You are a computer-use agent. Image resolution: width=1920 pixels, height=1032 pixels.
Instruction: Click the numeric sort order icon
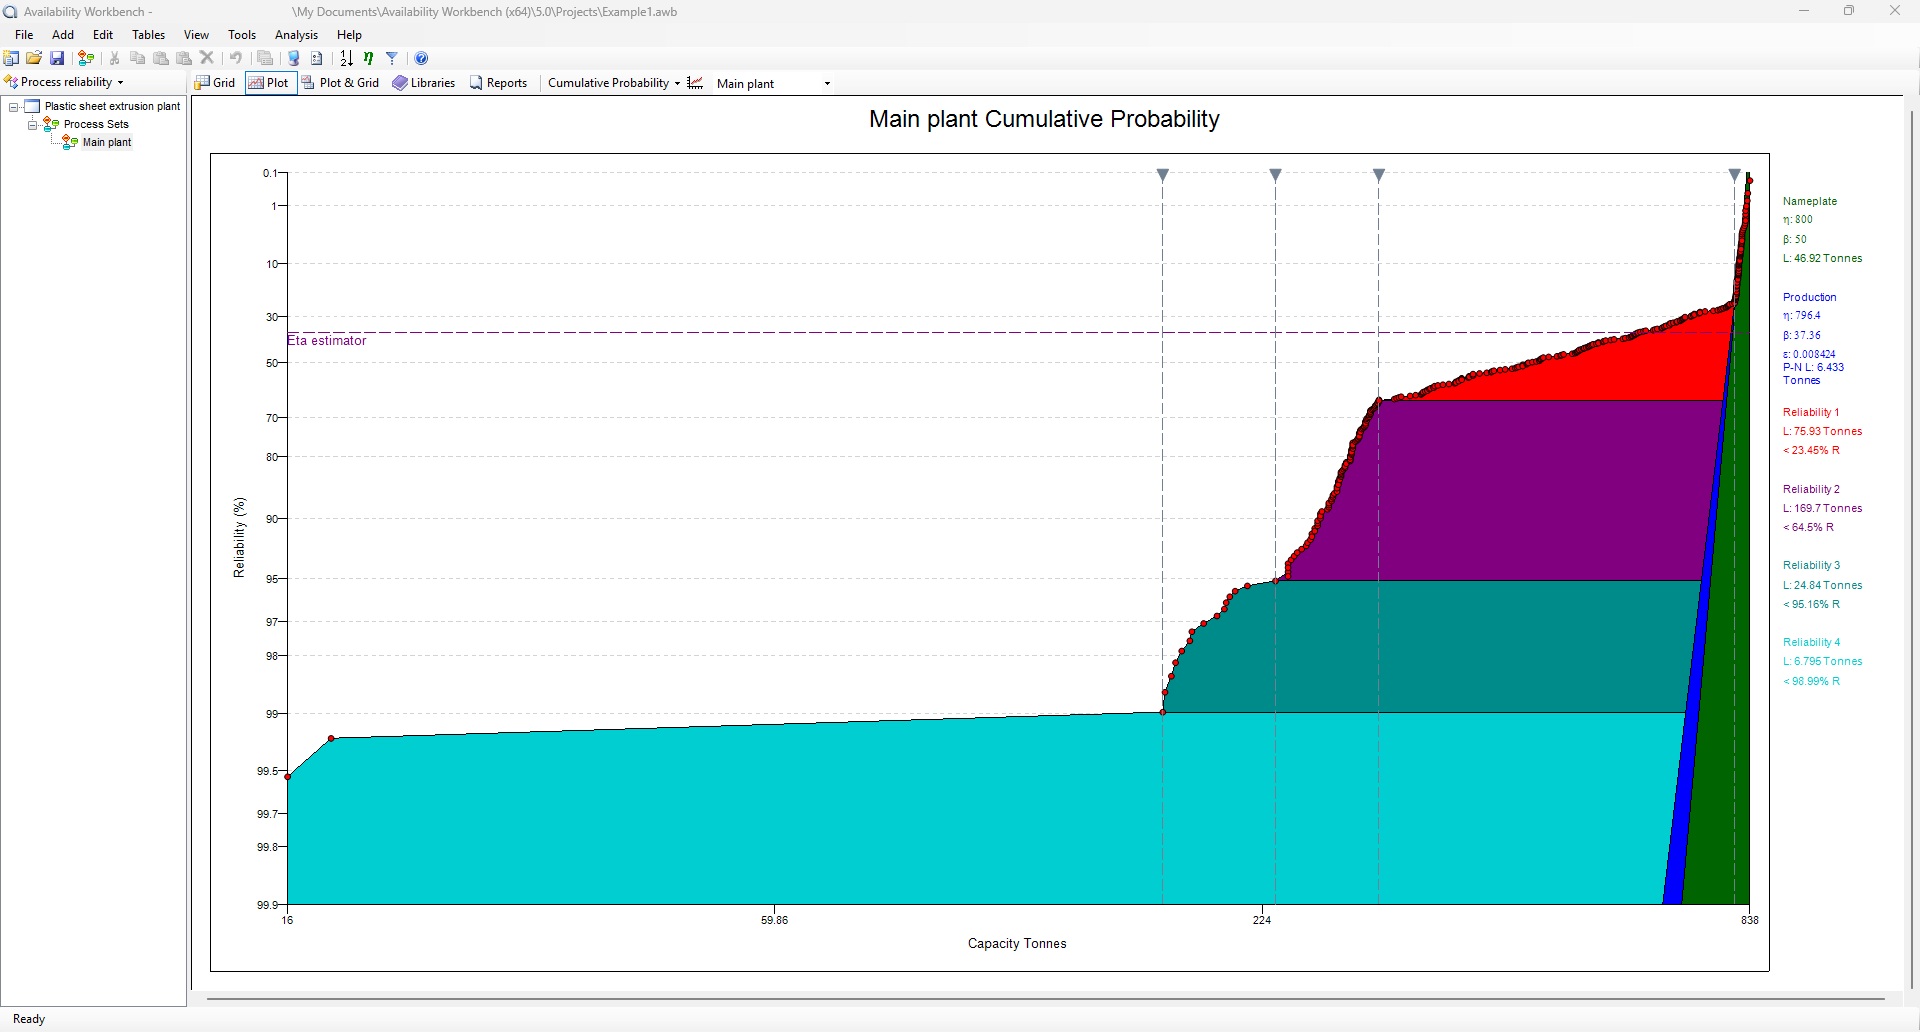coord(346,58)
